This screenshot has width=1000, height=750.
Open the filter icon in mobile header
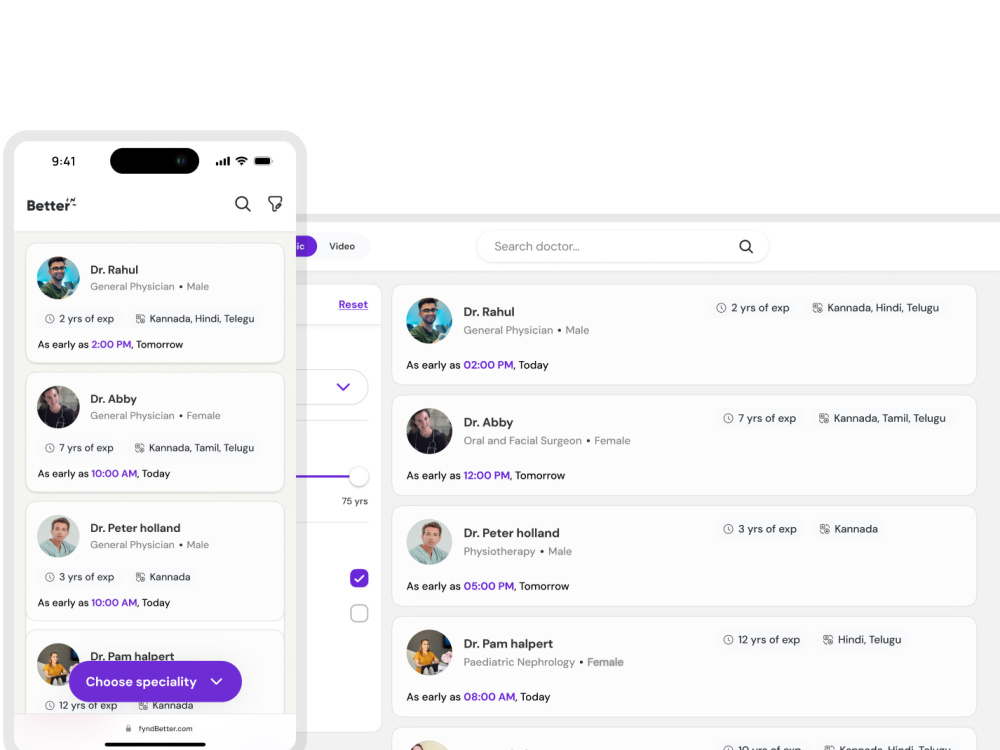point(275,204)
